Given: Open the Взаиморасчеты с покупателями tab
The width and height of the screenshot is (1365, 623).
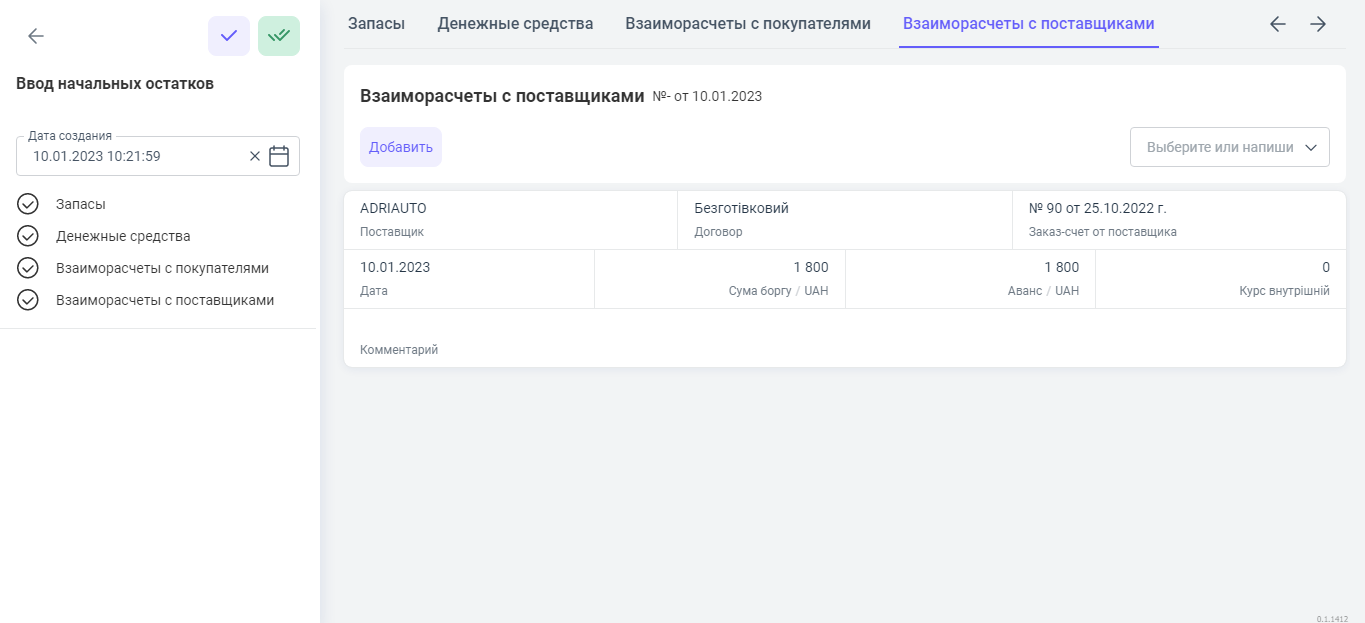Looking at the screenshot, I should click(747, 24).
